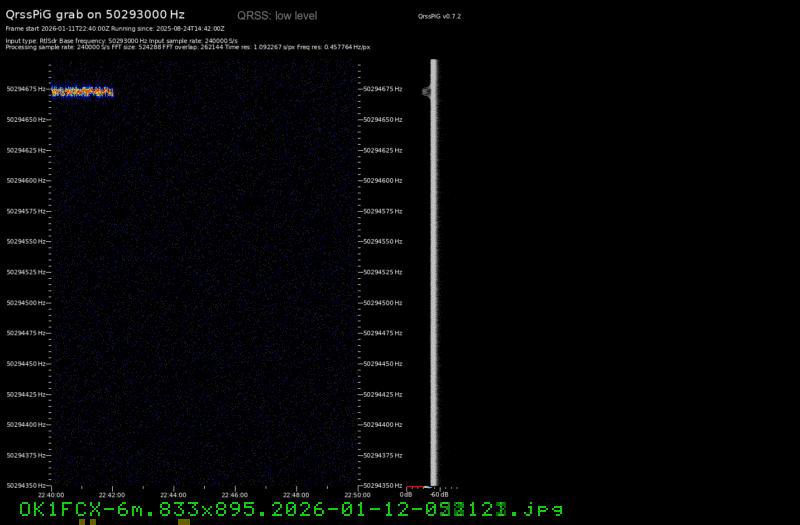Click the right-side 50294450 Hz frequency label
Screen dimensions: 800x525
click(384, 364)
